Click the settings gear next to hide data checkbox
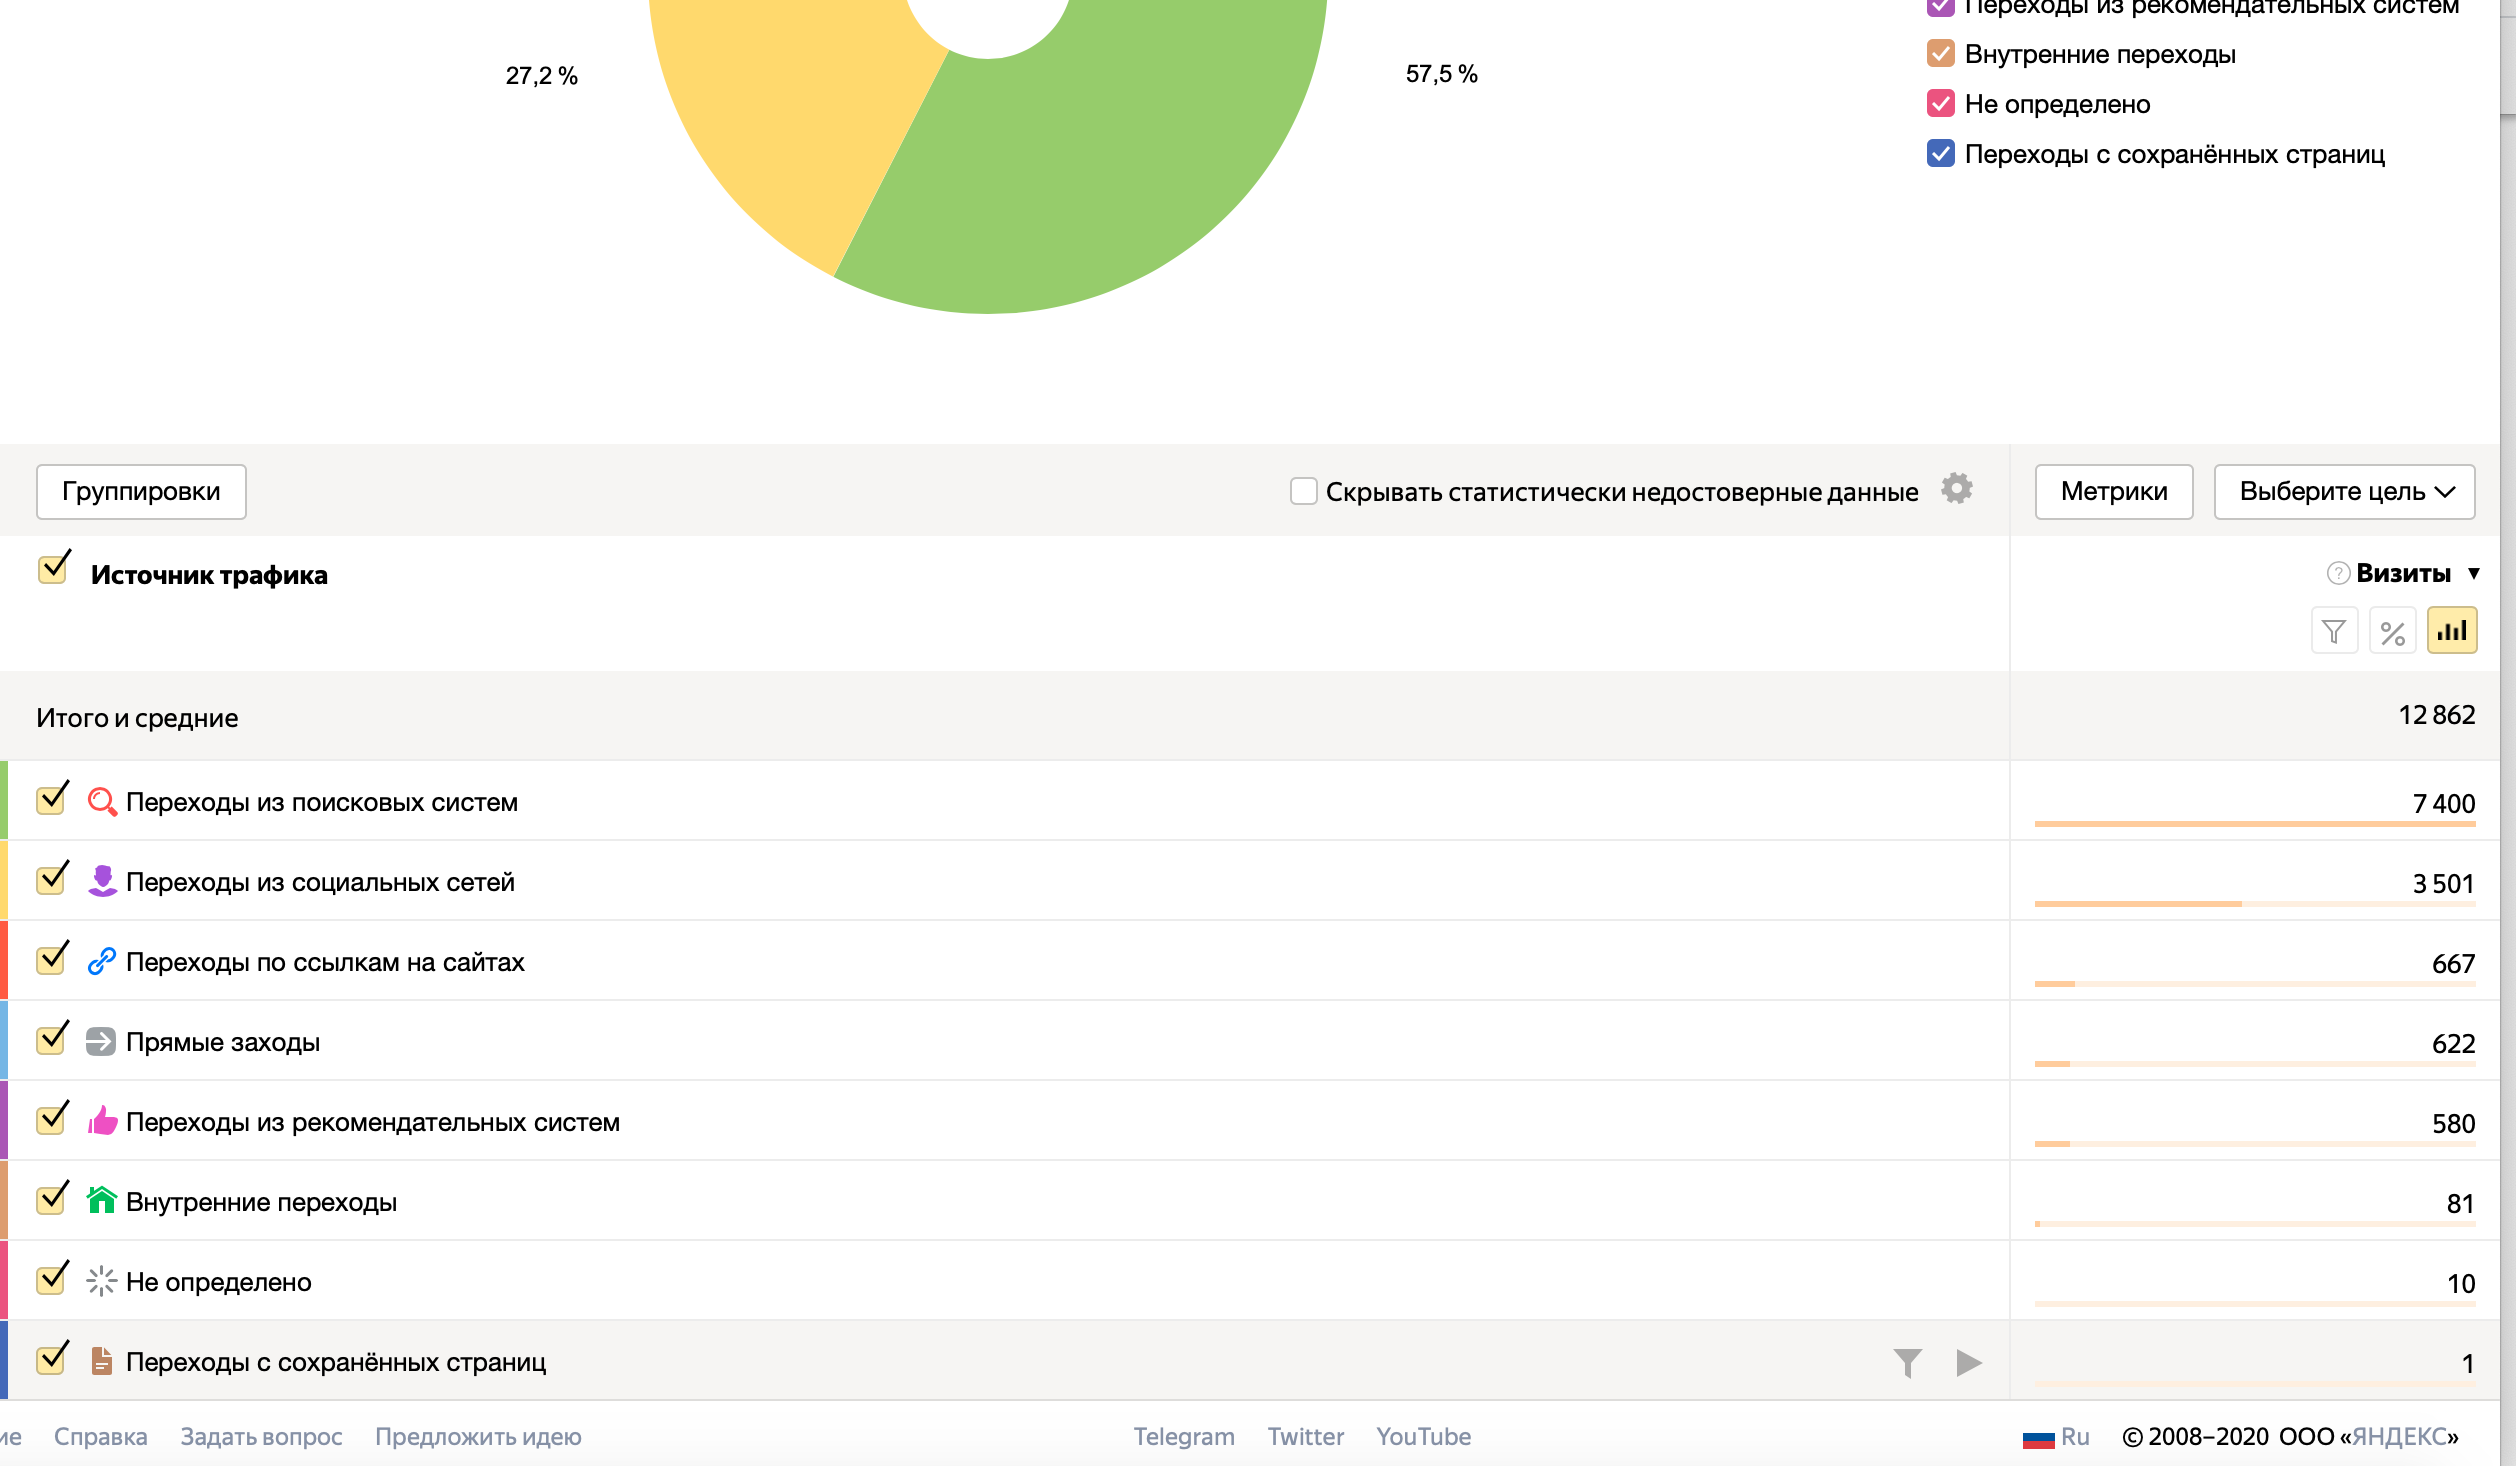Screen dimensions: 2516x1466 (1956, 489)
